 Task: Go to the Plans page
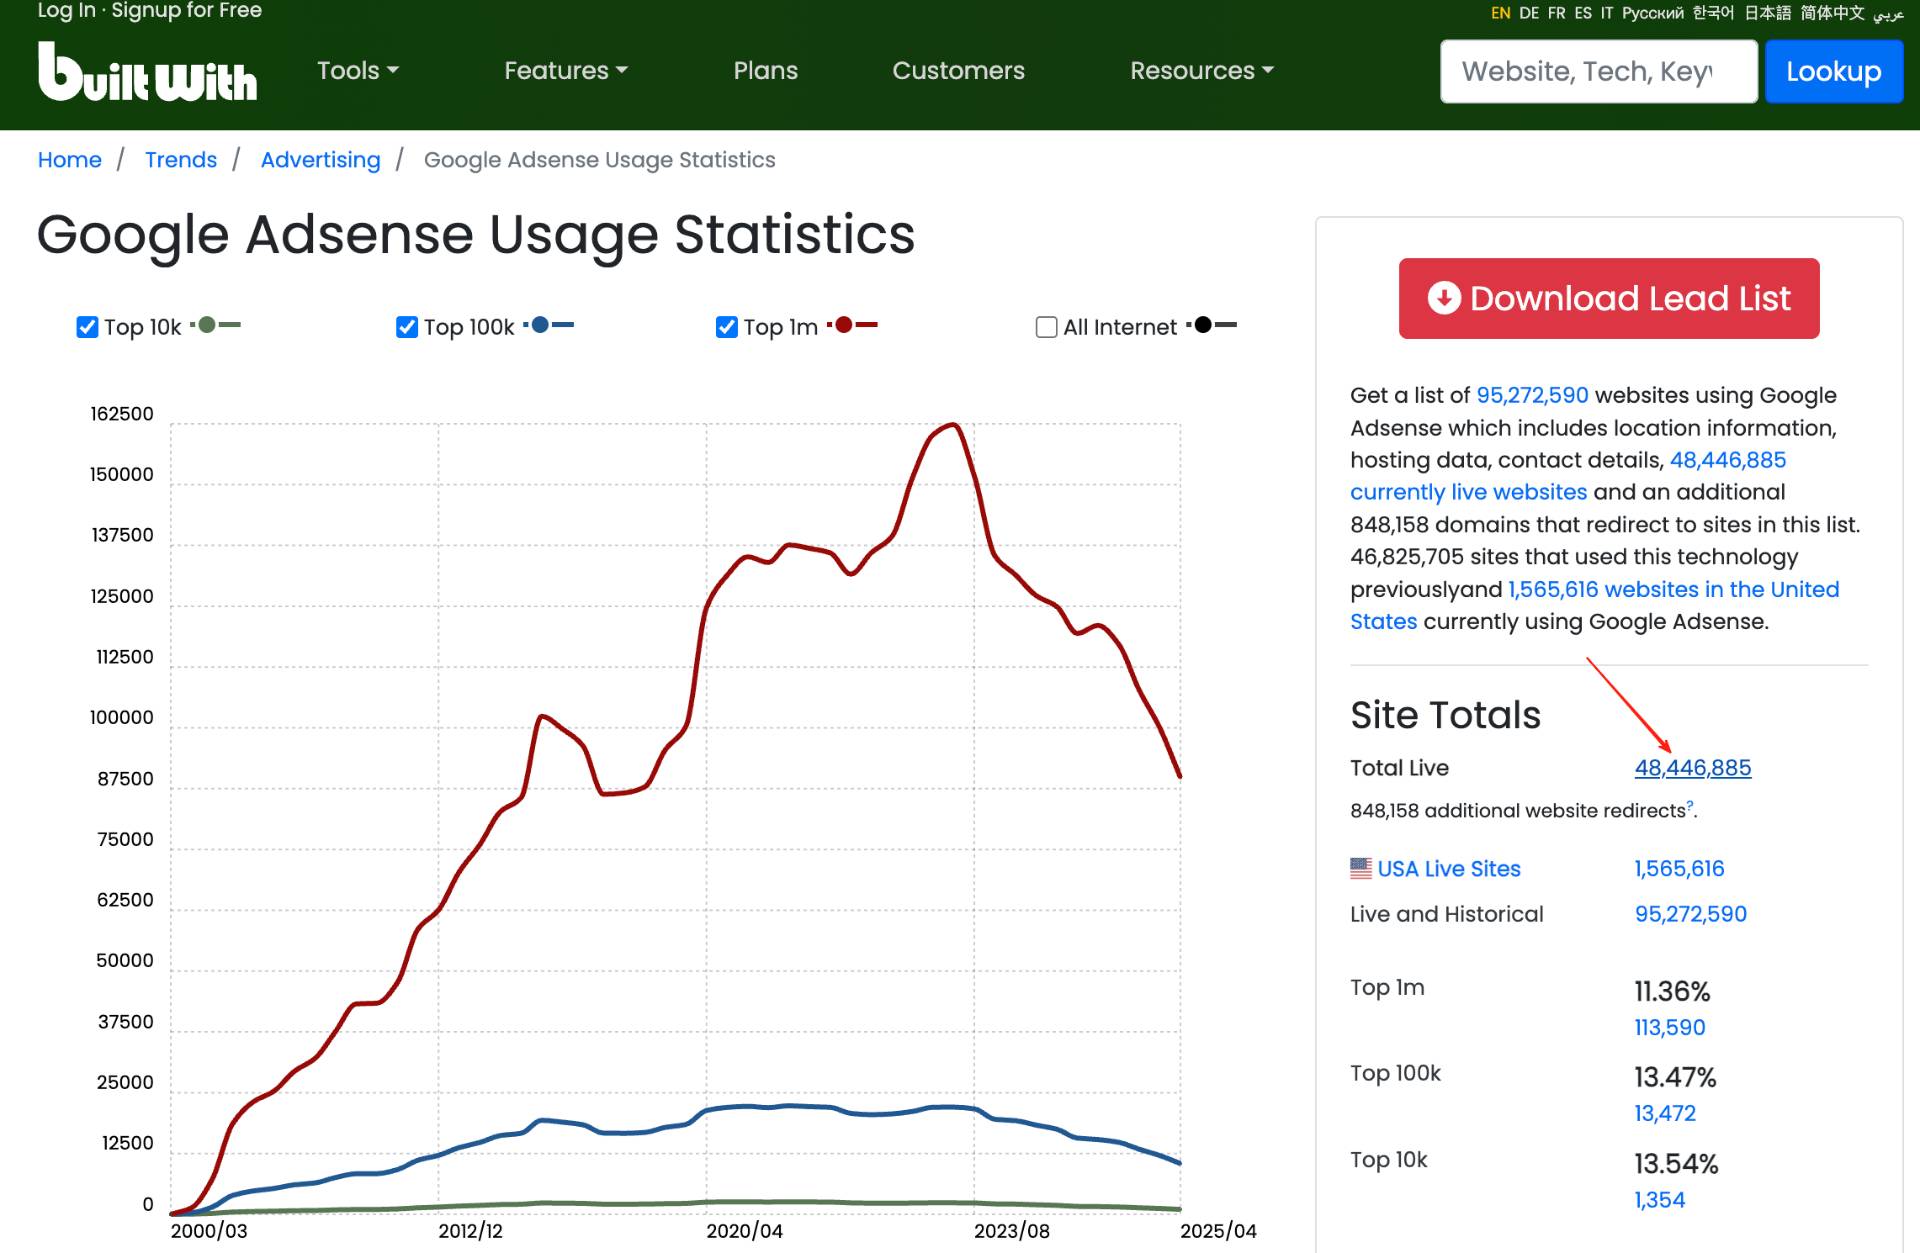click(x=766, y=70)
